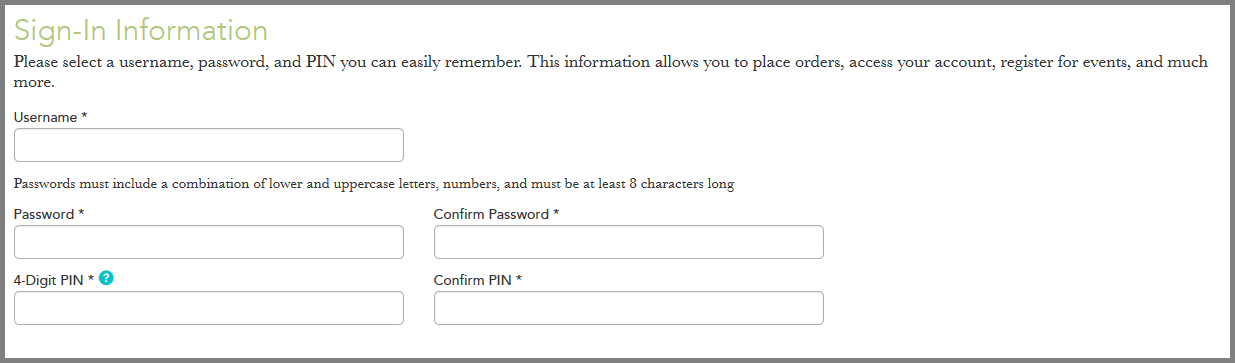
Task: Click the Sign-In Information heading
Action: (x=141, y=30)
